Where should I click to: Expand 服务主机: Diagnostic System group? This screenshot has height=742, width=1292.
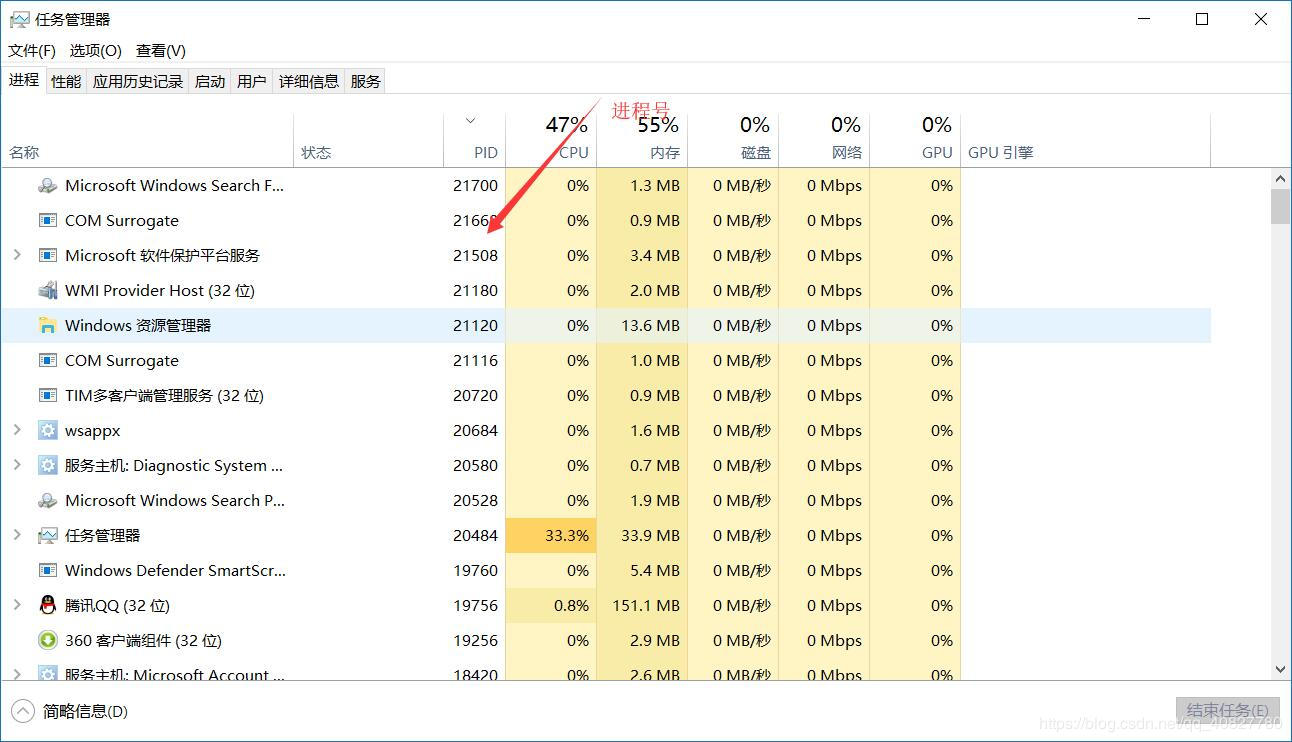[x=17, y=465]
